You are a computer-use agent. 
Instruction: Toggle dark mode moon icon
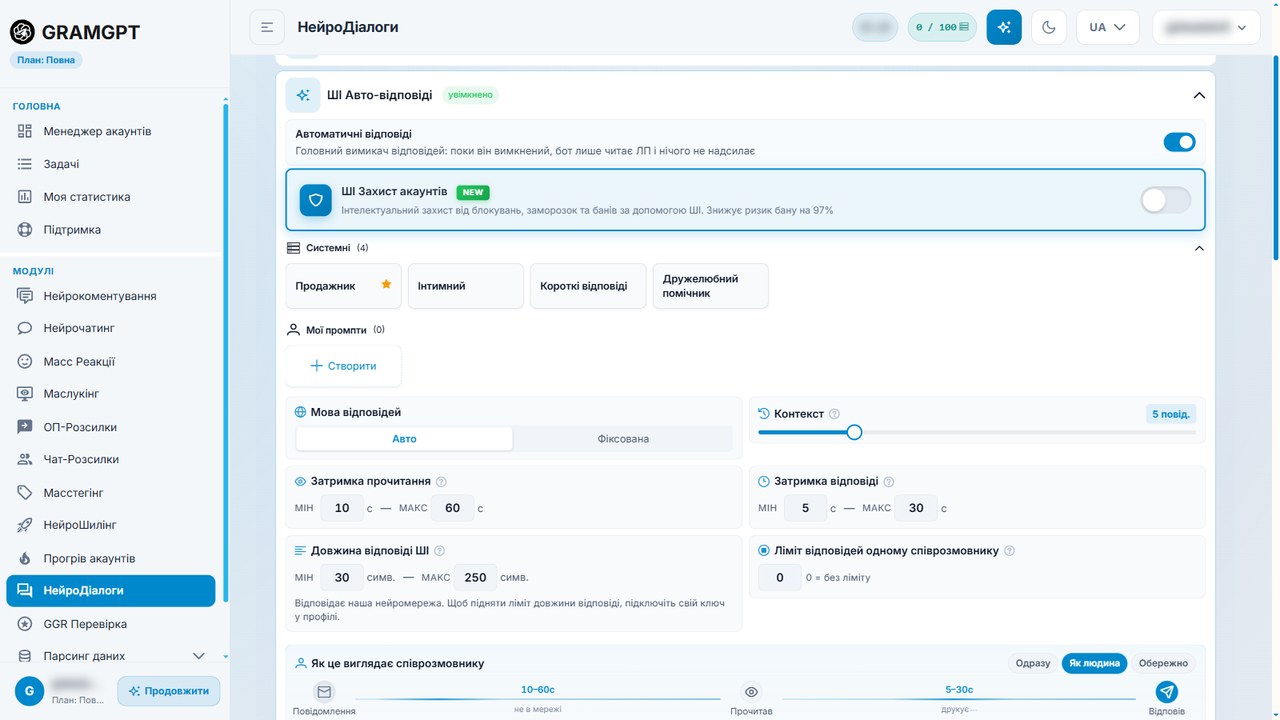click(x=1049, y=27)
